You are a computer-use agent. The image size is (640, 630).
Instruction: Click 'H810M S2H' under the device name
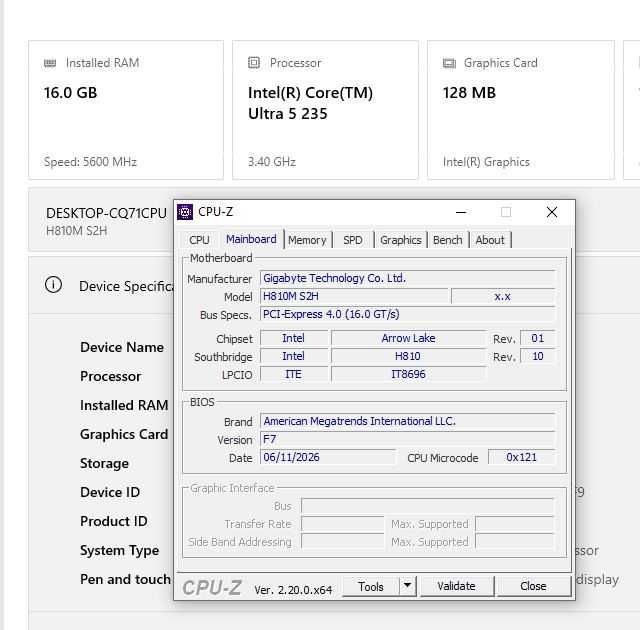pos(76,231)
